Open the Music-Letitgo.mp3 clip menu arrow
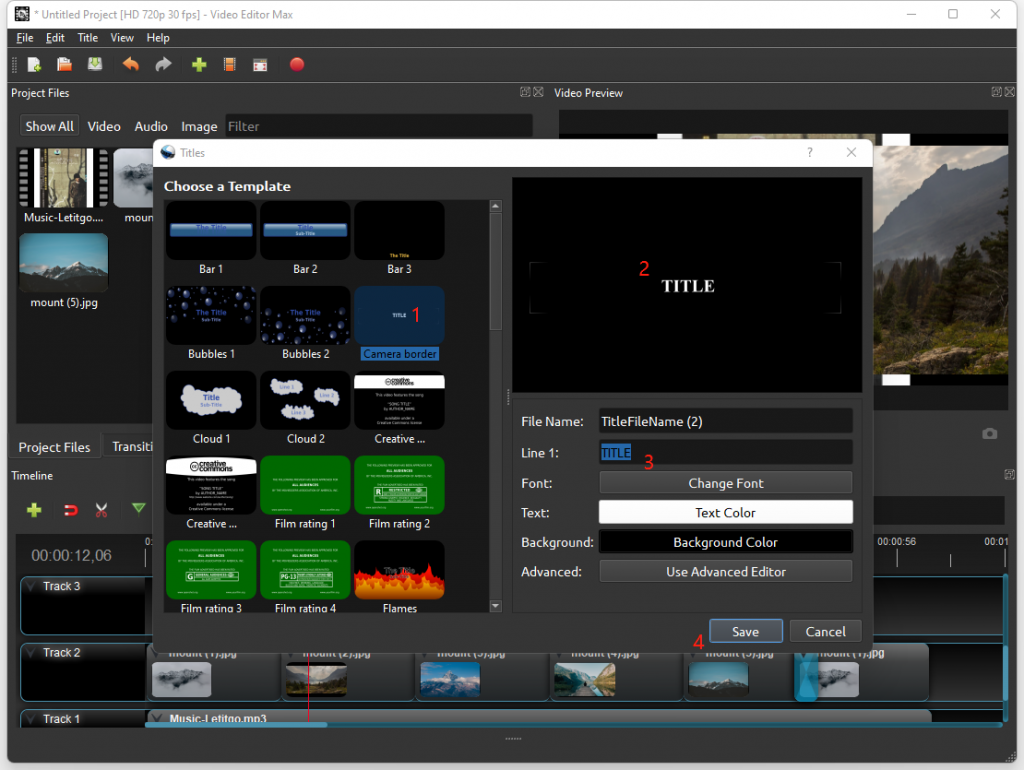 (x=157, y=718)
